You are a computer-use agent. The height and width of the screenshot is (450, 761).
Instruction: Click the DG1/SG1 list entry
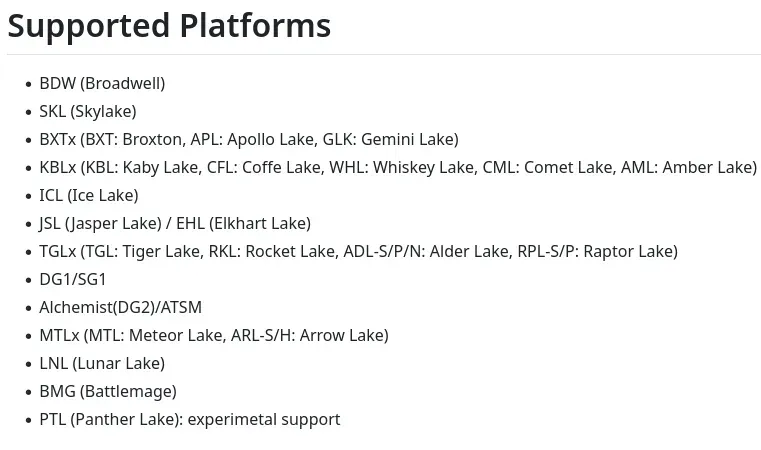pos(73,280)
